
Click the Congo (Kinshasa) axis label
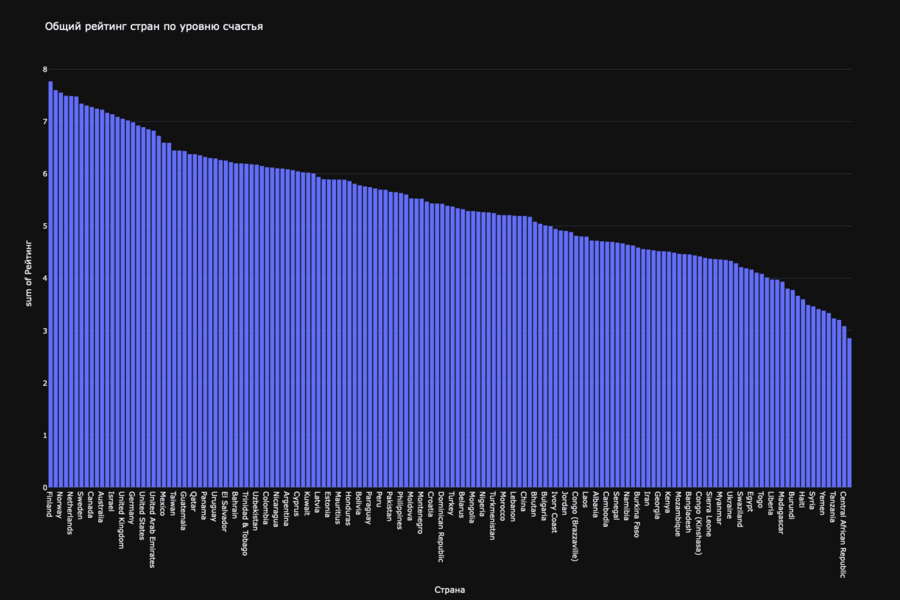coord(699,523)
